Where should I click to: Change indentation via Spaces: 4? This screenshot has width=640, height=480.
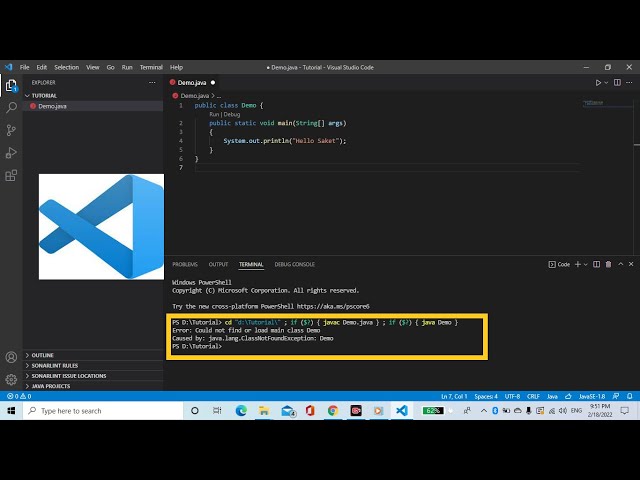pyautogui.click(x=486, y=396)
